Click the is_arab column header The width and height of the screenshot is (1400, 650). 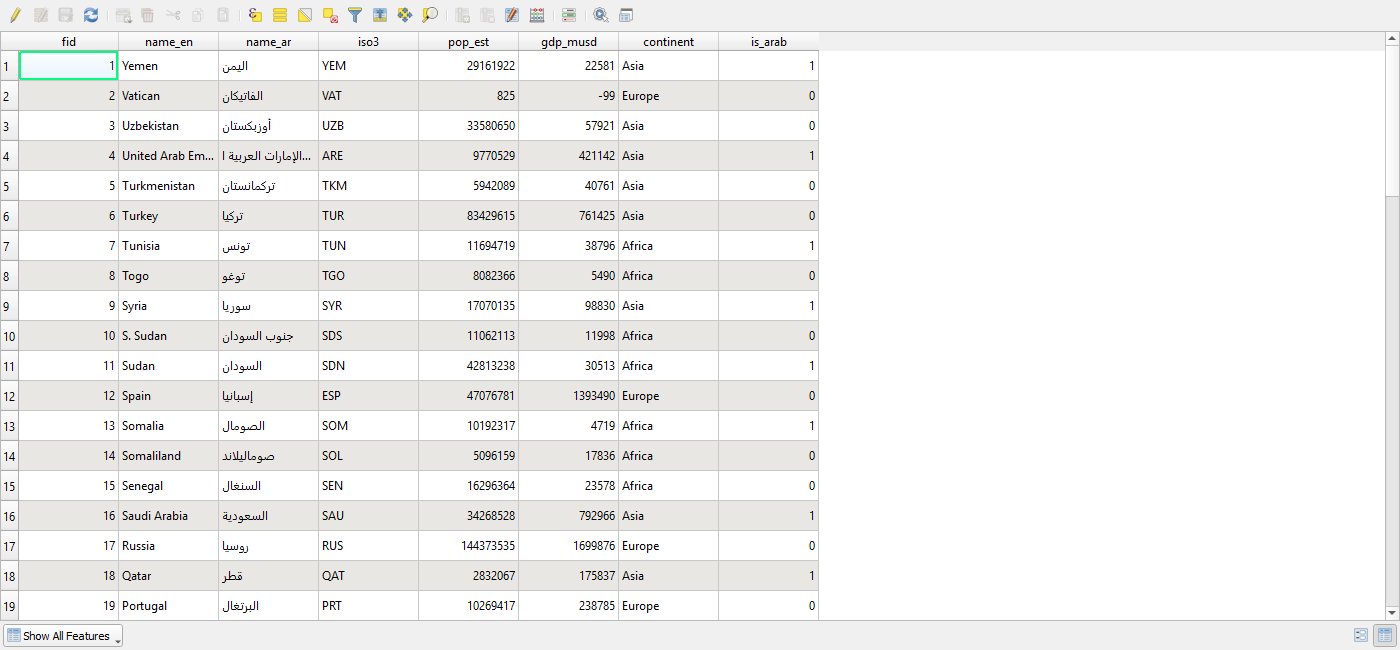coord(768,41)
